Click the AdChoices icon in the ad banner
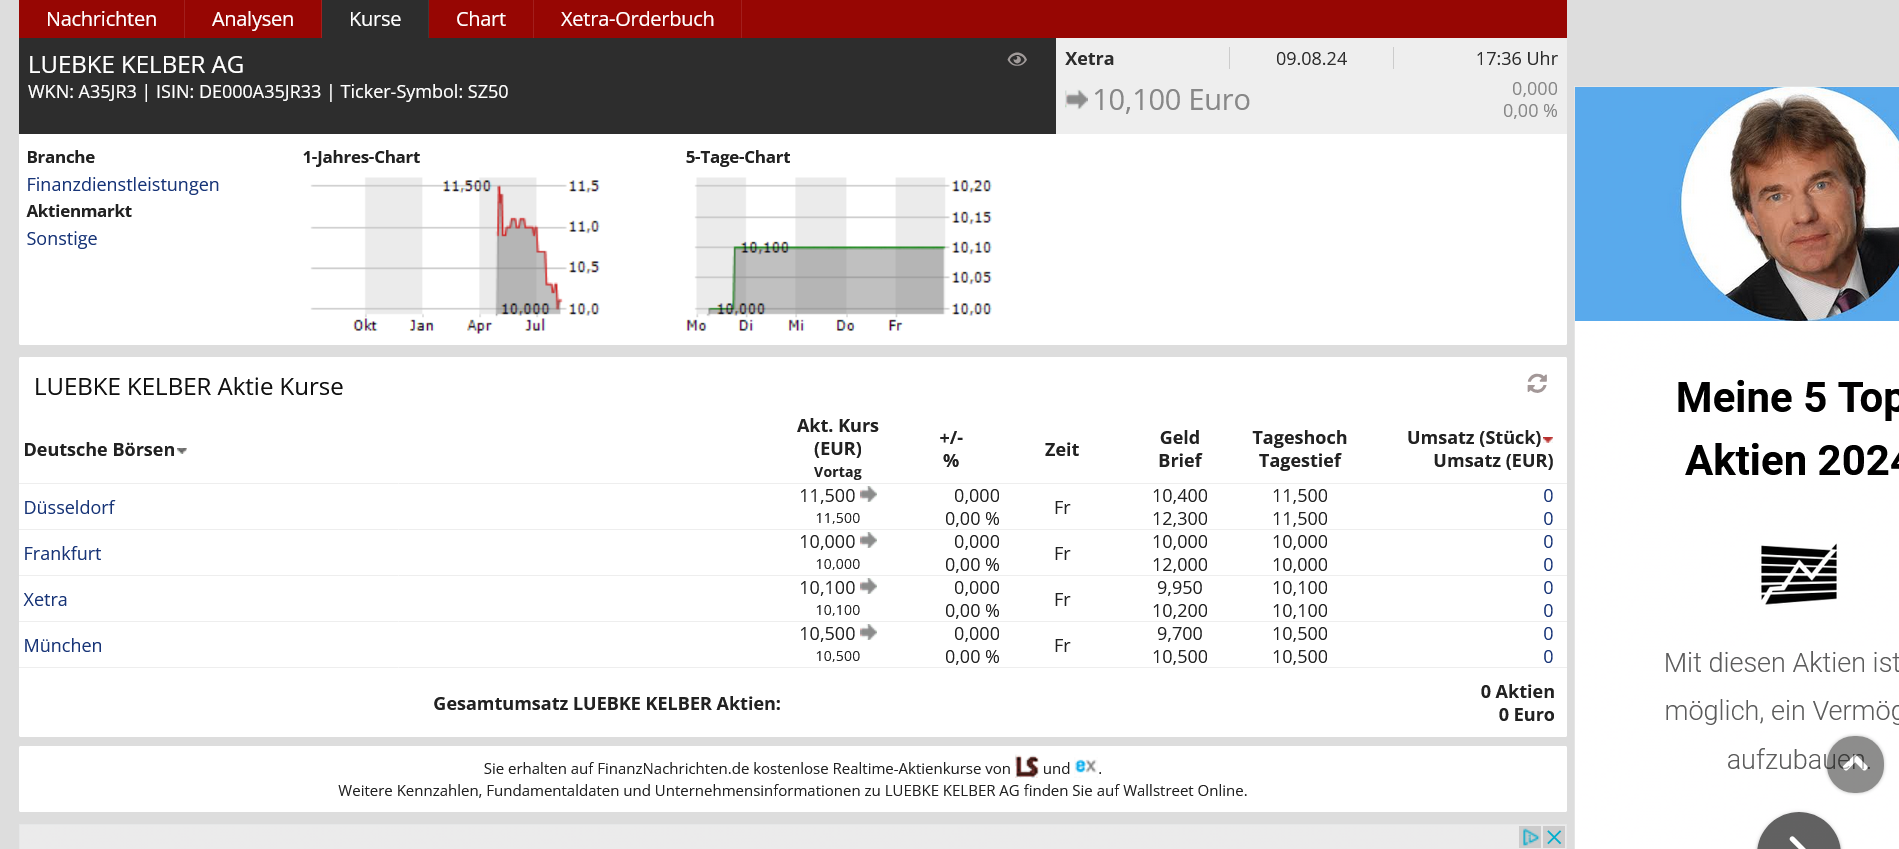 [x=1530, y=837]
